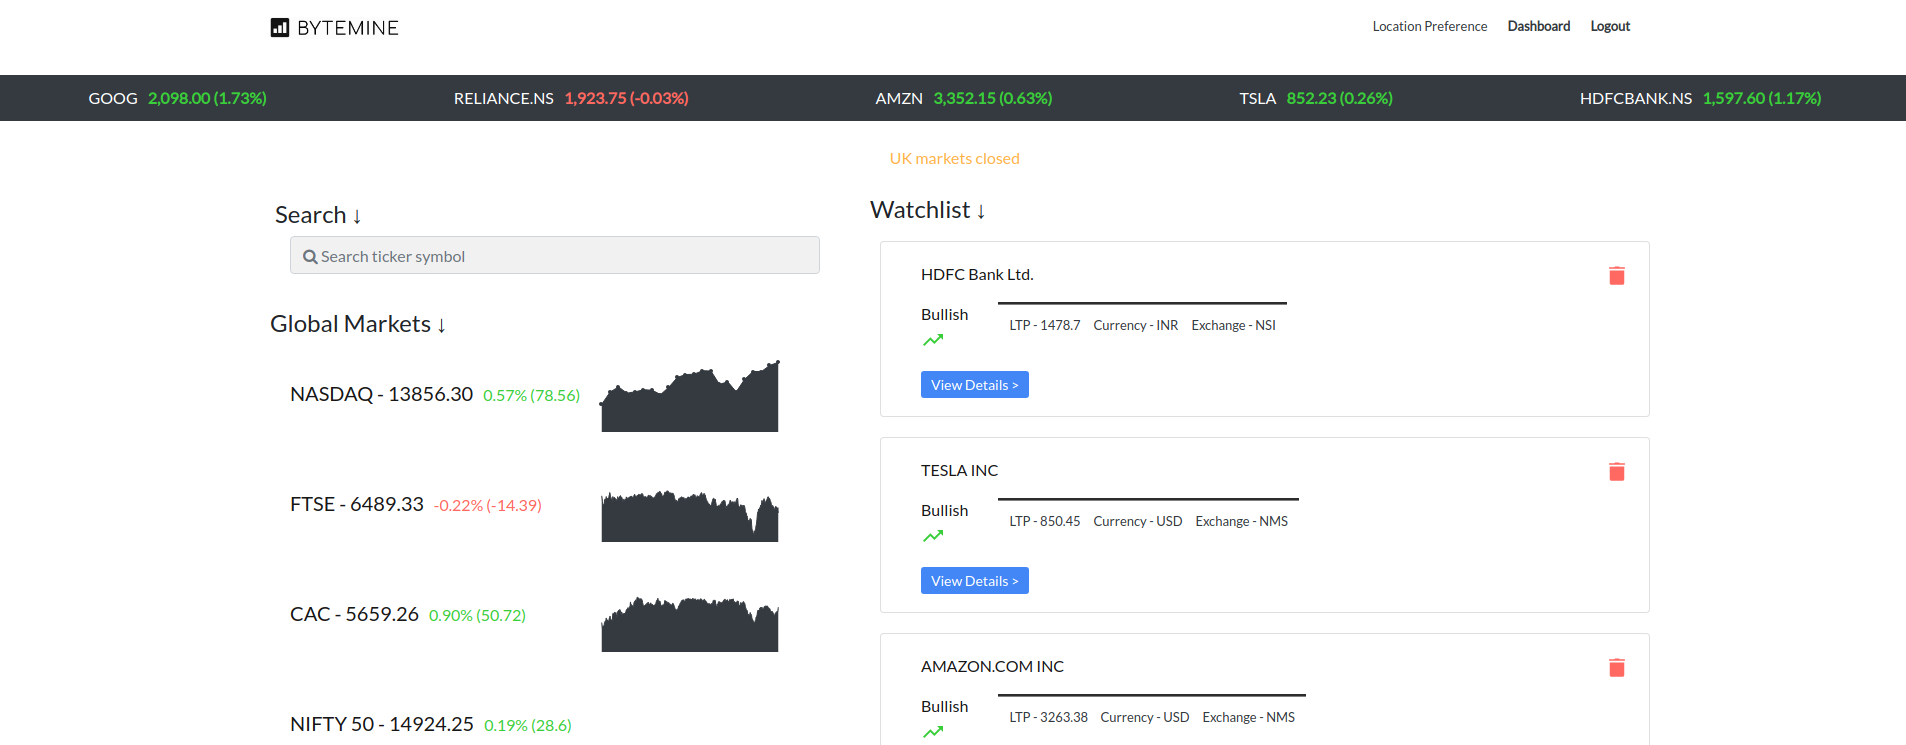This screenshot has height=745, width=1906.
Task: Click Currency - INR label
Action: [x=1135, y=325]
